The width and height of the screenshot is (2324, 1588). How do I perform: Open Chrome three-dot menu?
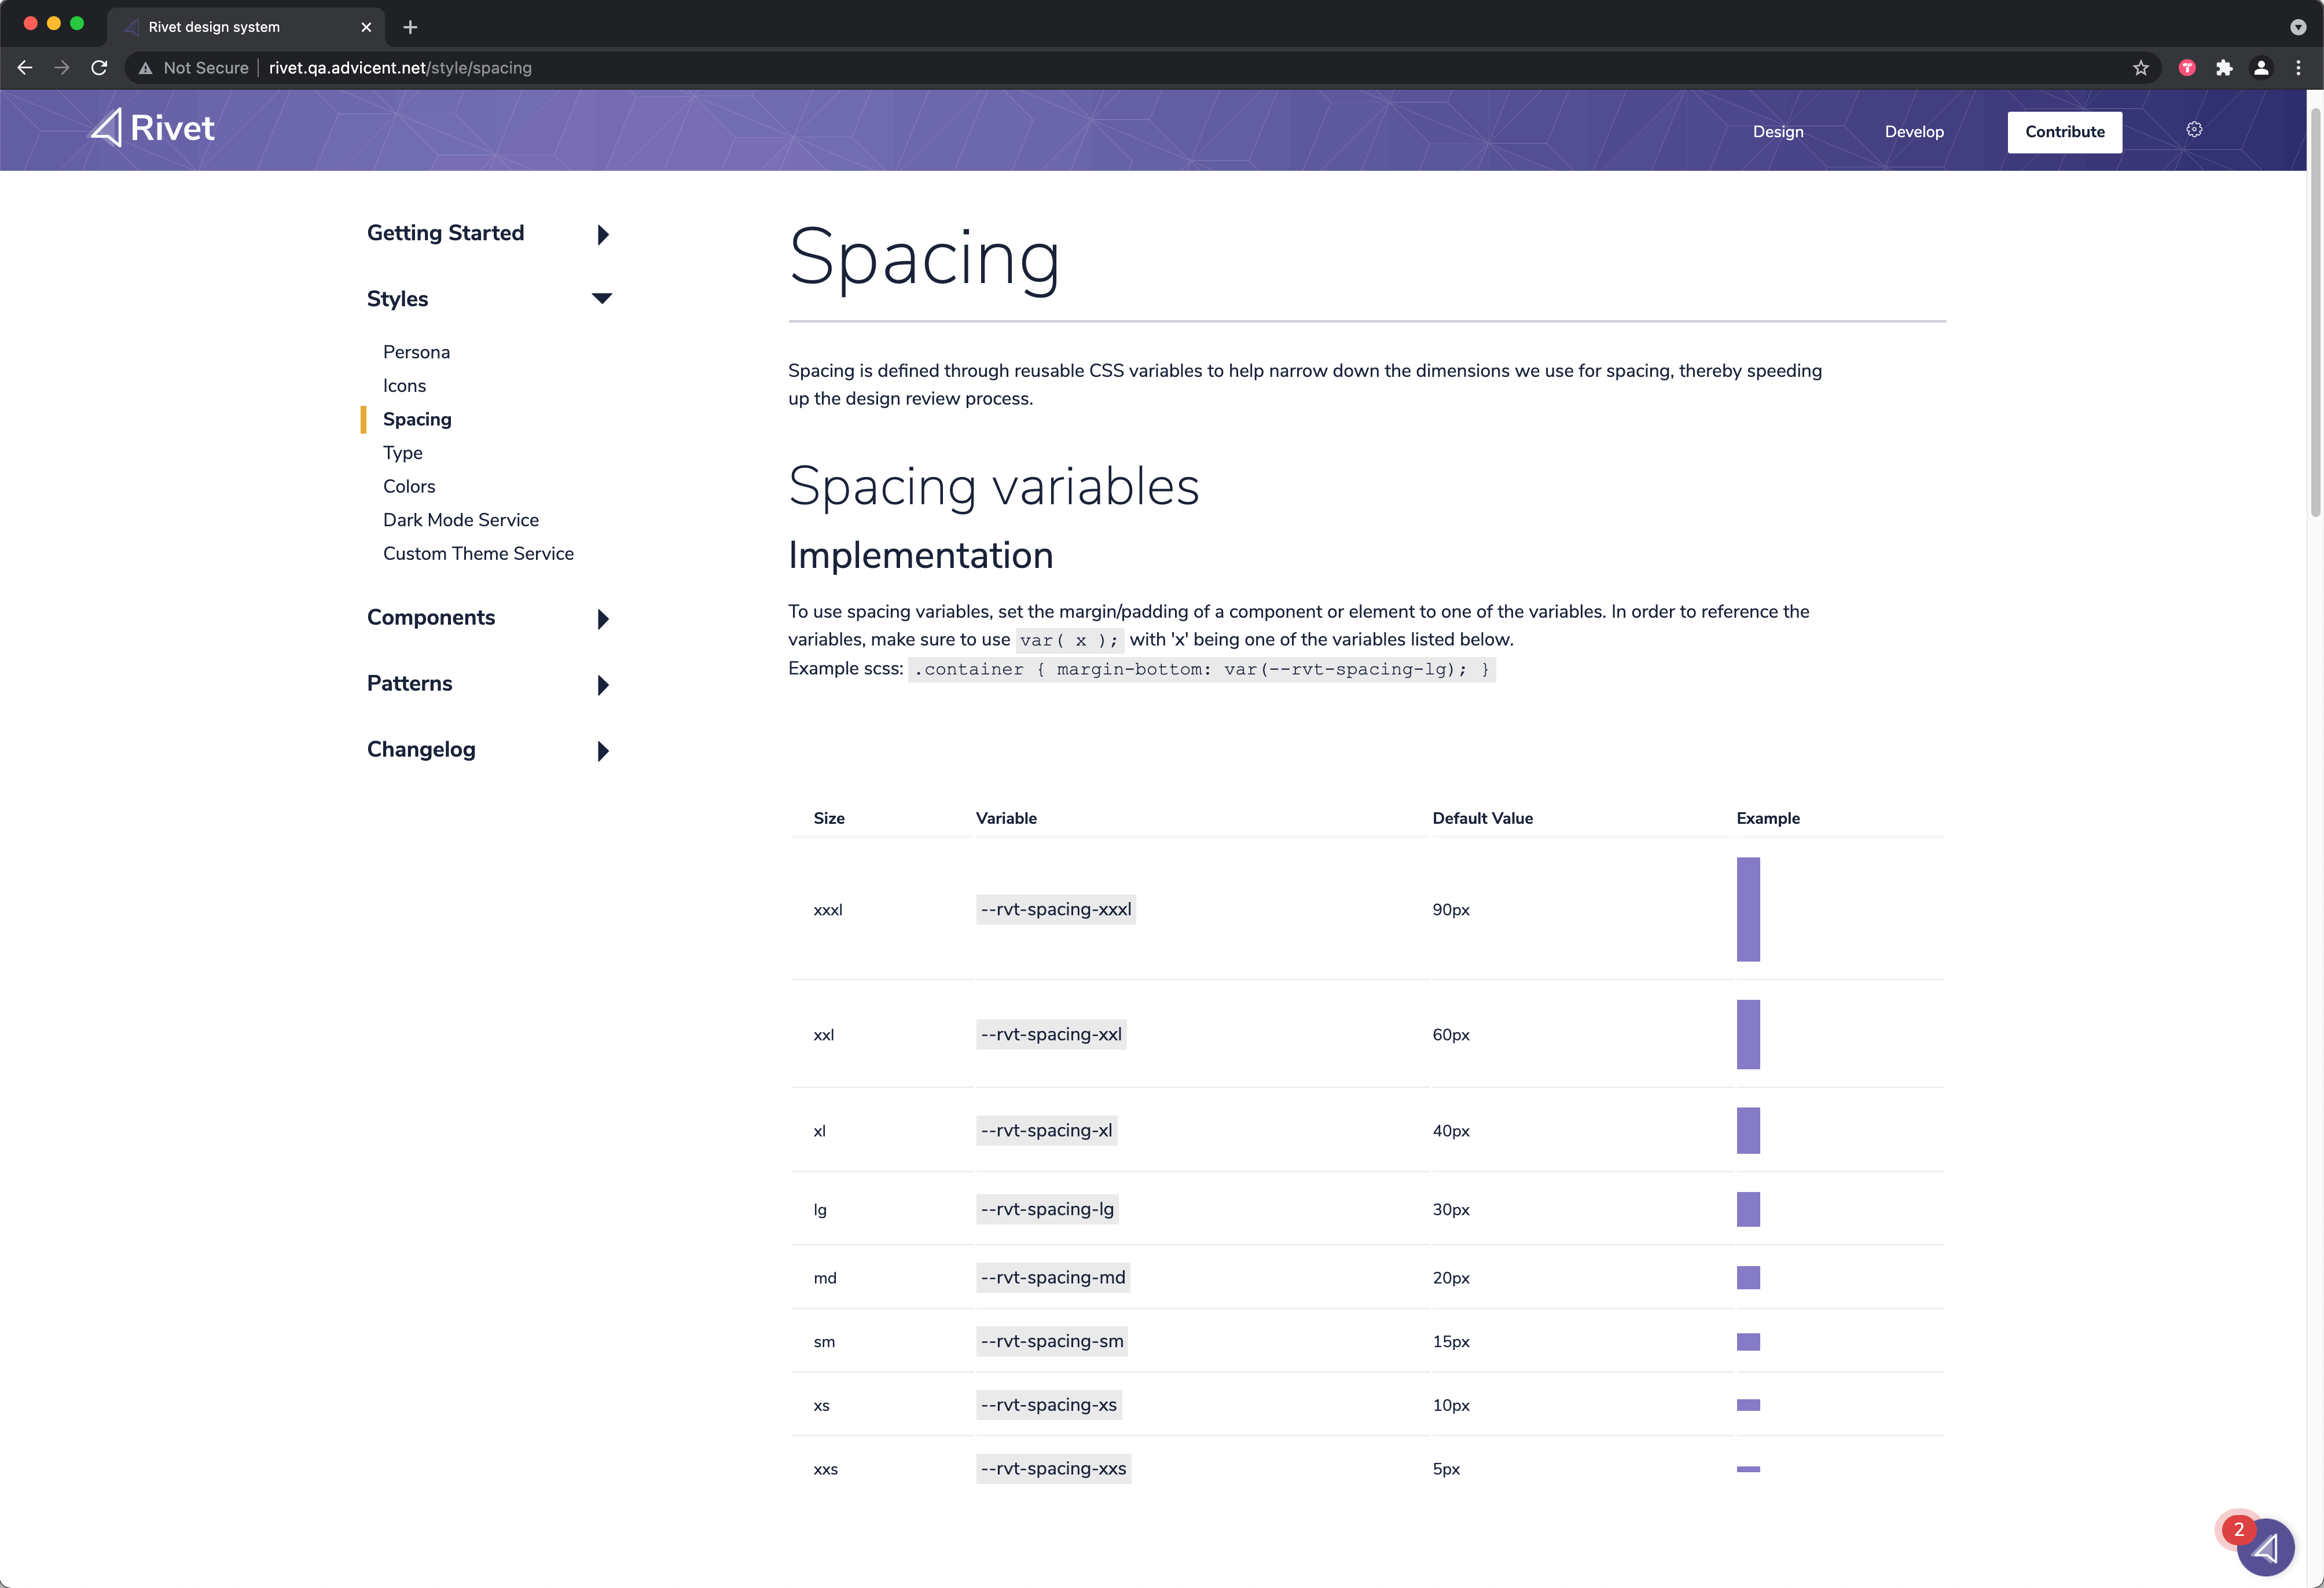pyautogui.click(x=2298, y=68)
